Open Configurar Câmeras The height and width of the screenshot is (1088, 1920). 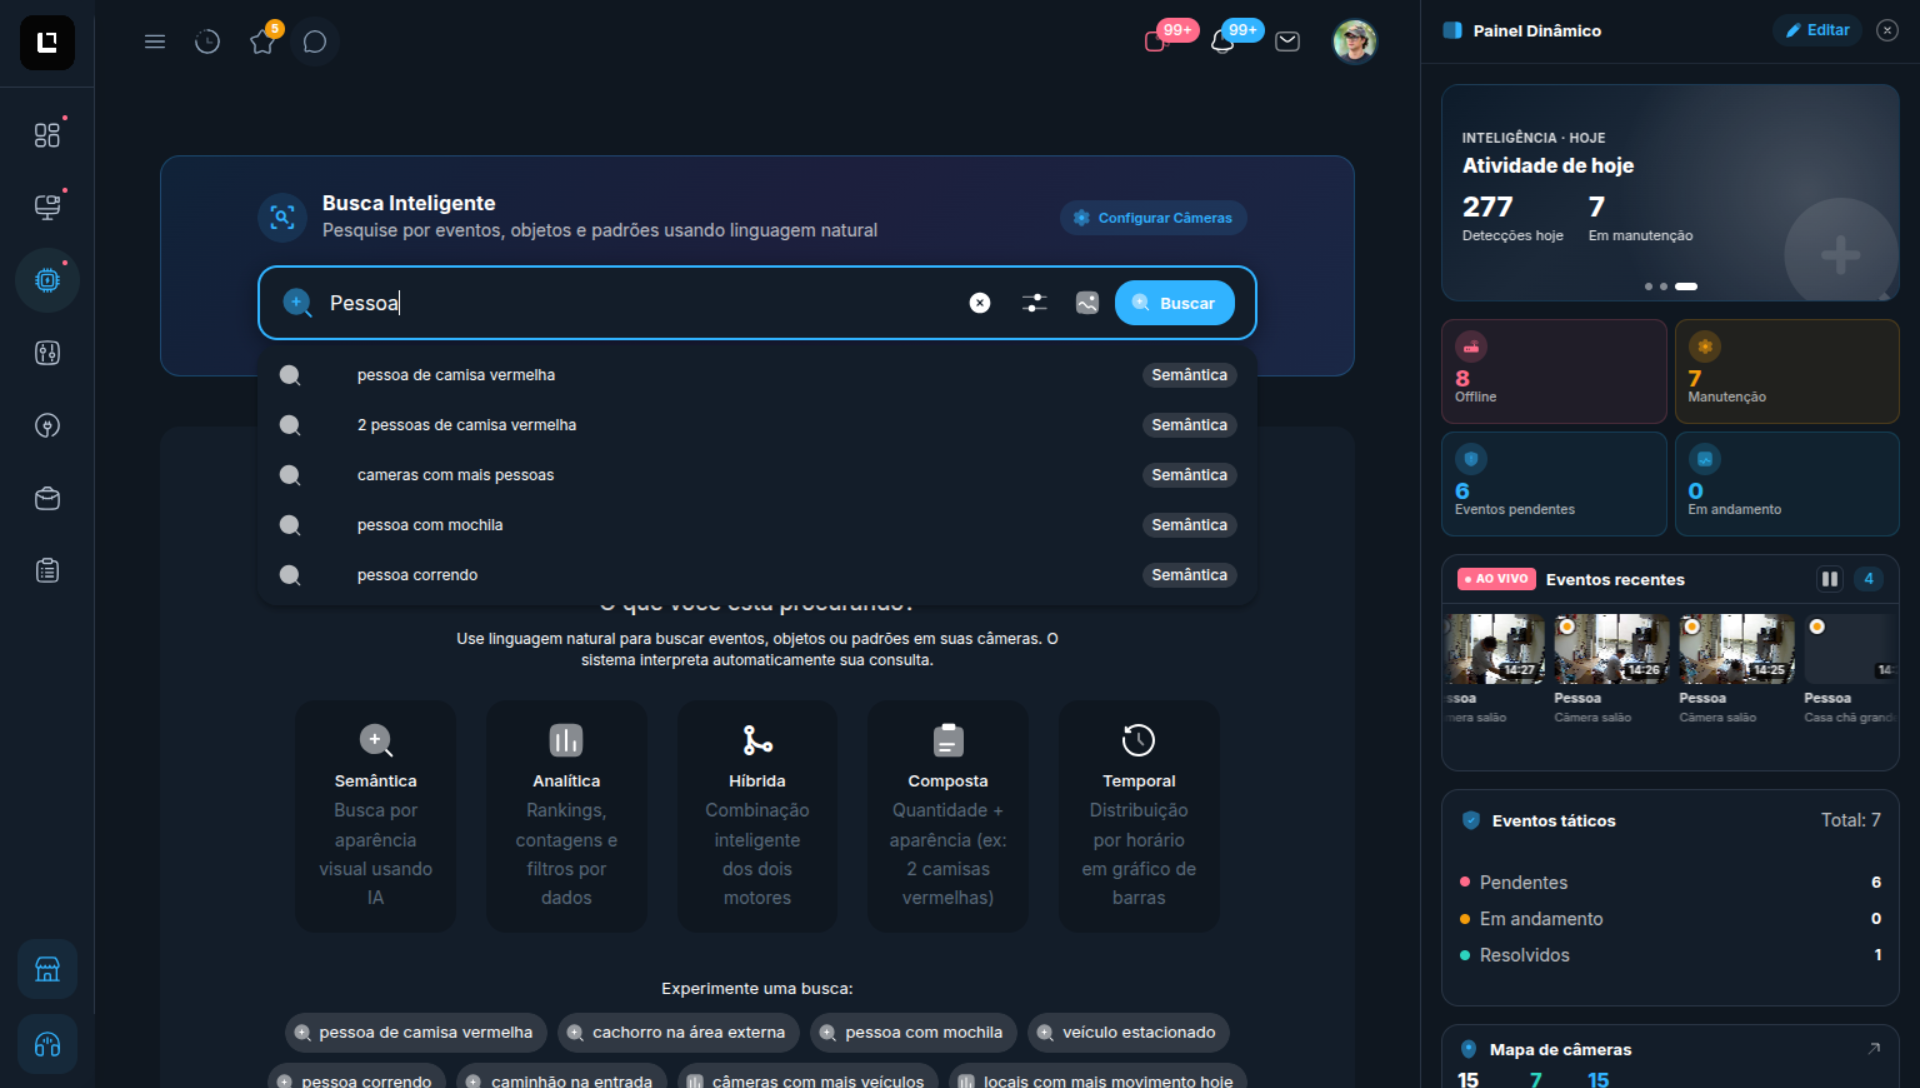pos(1154,218)
